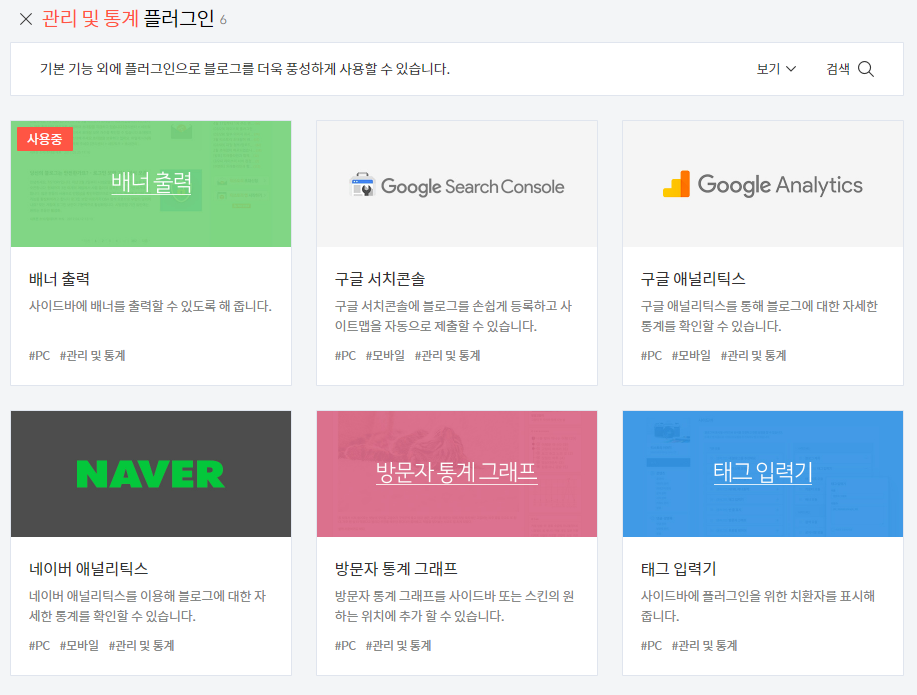Screen dimensions: 917x695
Task: Open the Google Analytics thumbnail
Action: tap(763, 184)
